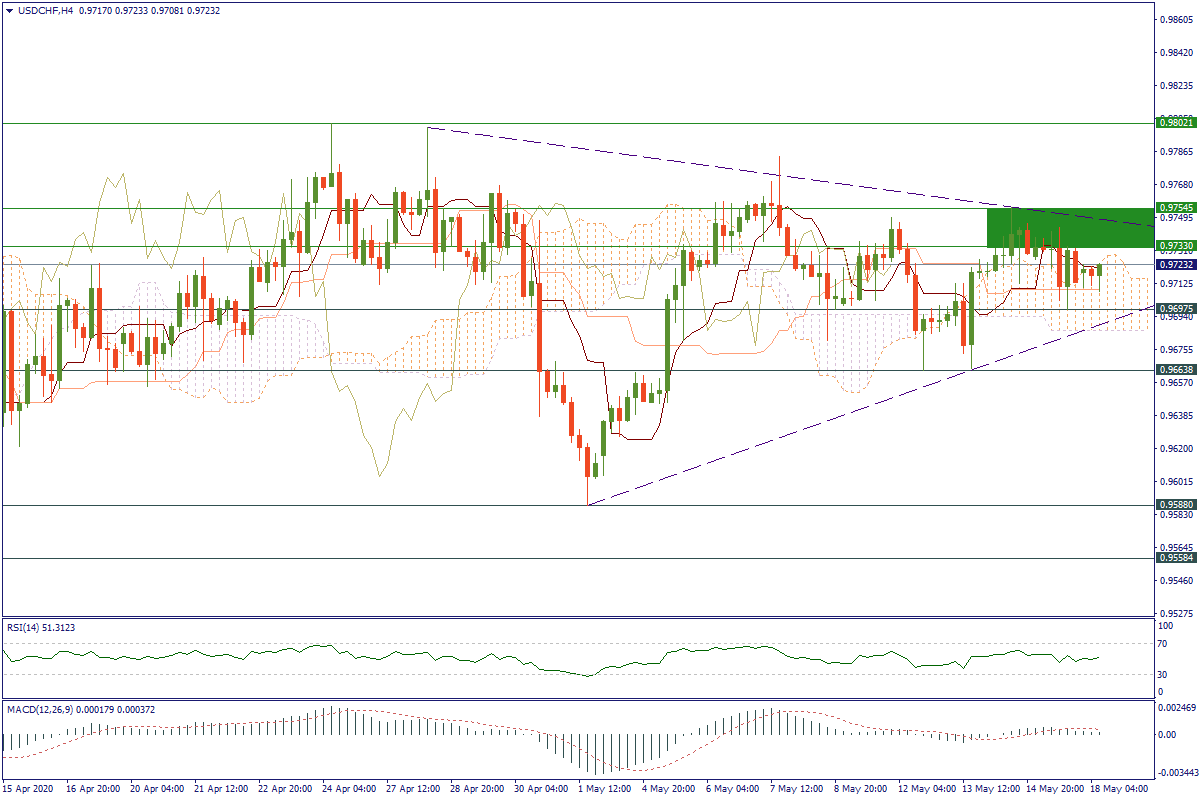Click the 0.95880 price level label
Image resolution: width=1200 pixels, height=800 pixels.
pos(1173,505)
